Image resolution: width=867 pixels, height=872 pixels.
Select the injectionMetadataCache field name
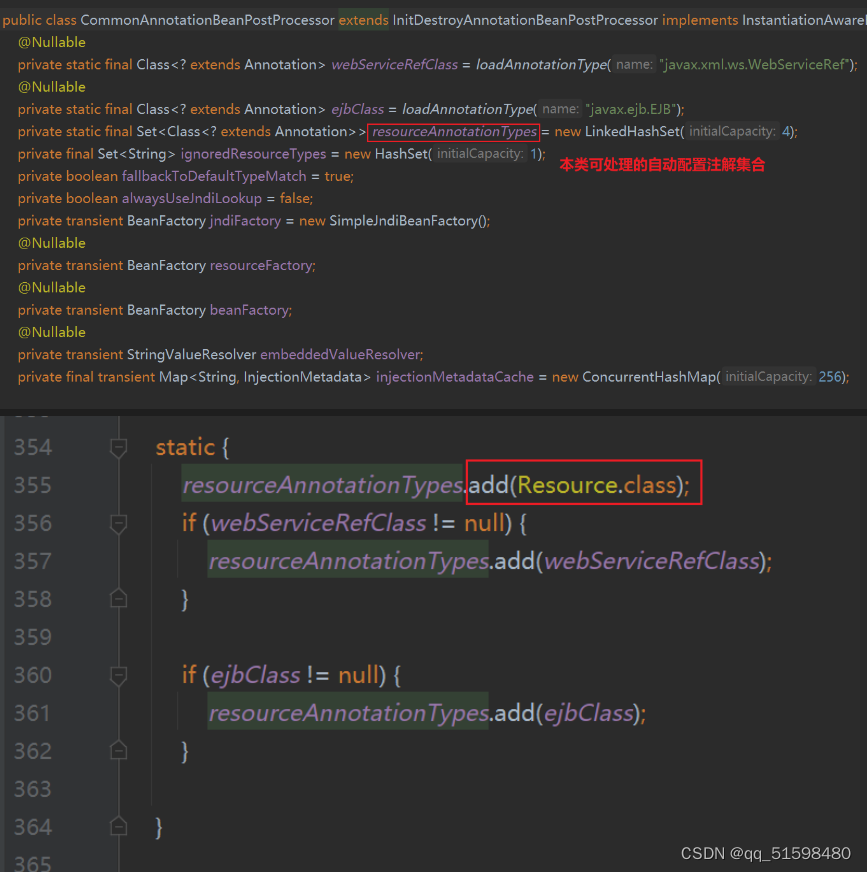click(x=455, y=376)
